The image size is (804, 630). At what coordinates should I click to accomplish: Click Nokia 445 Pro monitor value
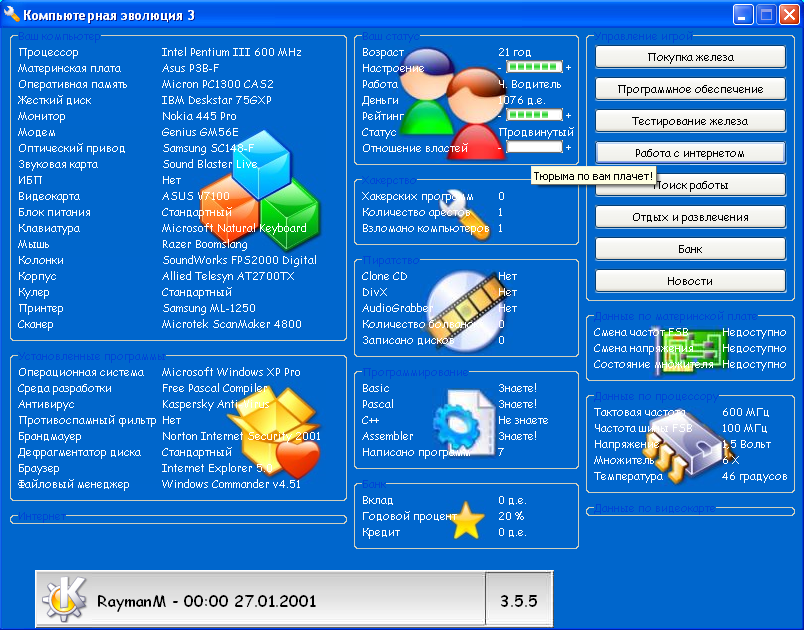[199, 116]
